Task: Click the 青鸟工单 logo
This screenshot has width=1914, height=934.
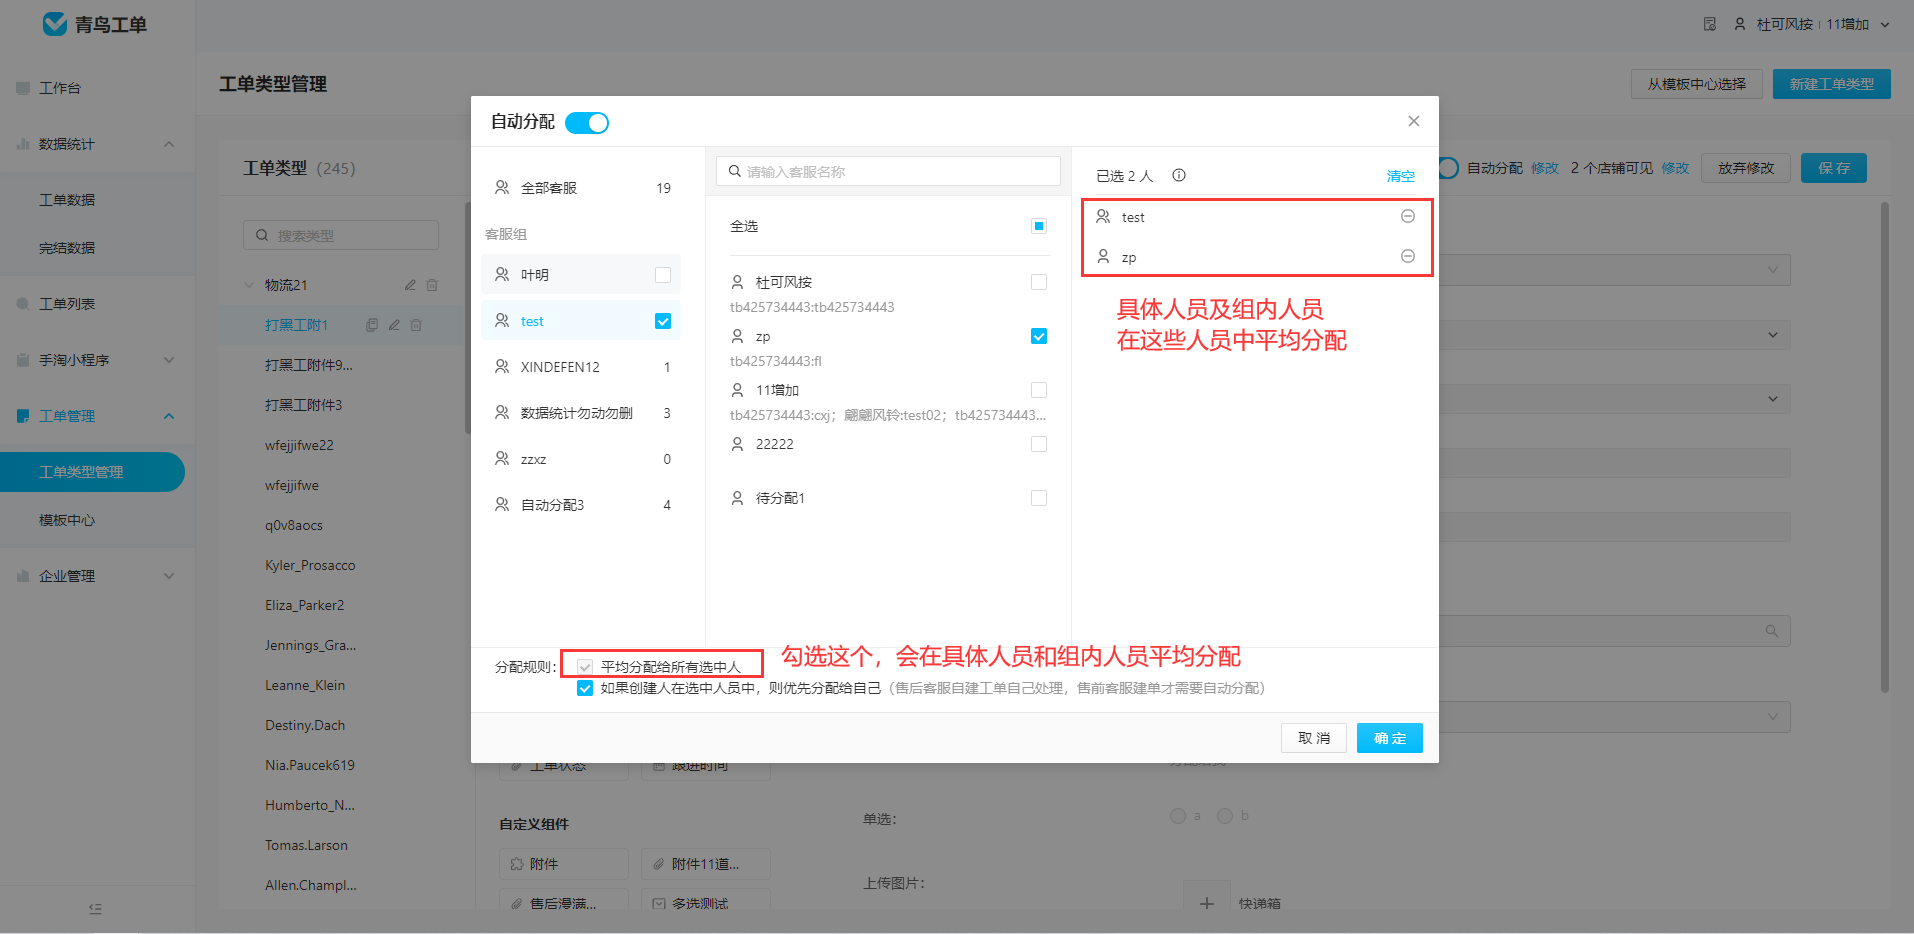Action: (x=95, y=24)
